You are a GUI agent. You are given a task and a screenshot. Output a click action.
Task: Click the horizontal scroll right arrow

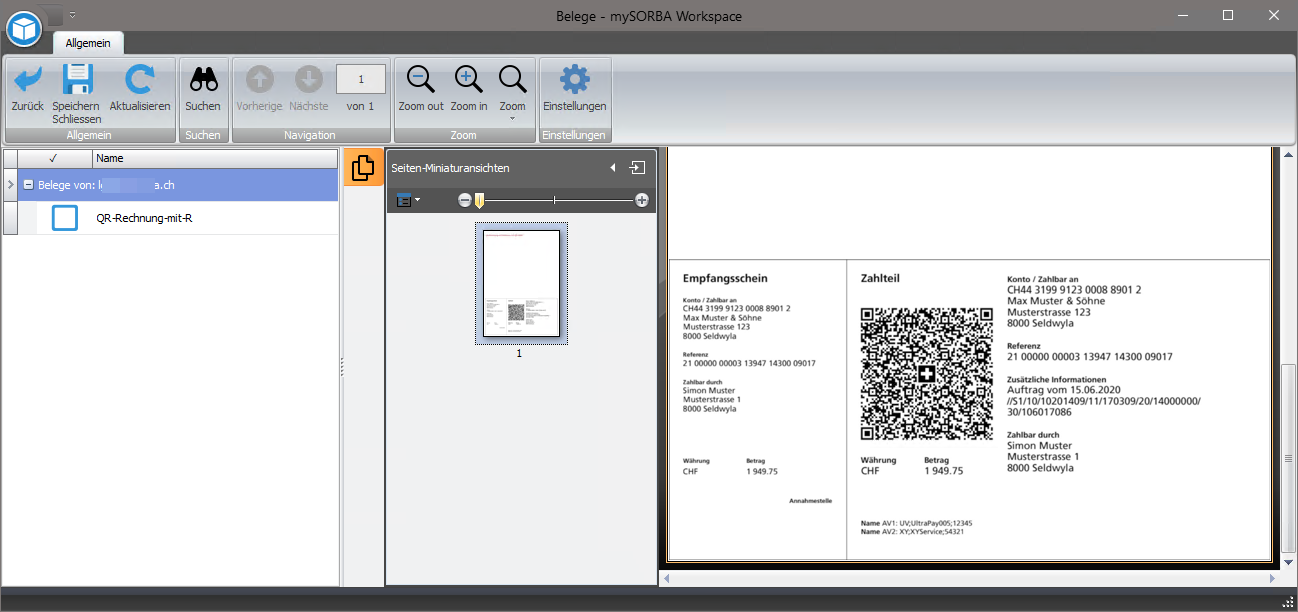[x=1272, y=578]
